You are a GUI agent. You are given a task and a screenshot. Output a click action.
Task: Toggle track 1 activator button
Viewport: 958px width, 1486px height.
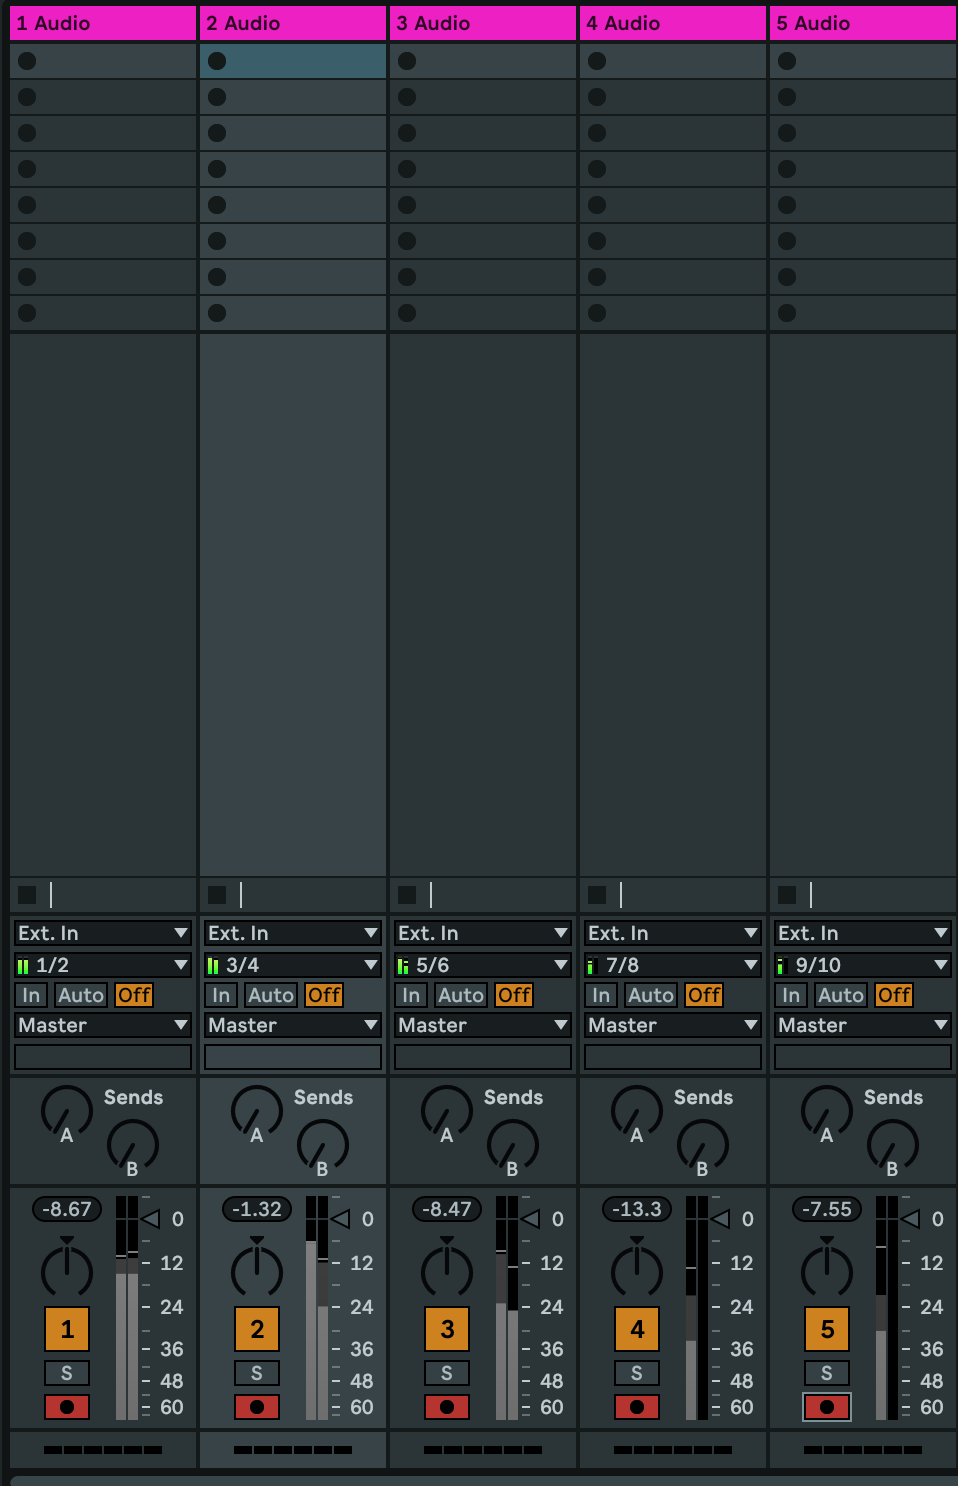67,1329
